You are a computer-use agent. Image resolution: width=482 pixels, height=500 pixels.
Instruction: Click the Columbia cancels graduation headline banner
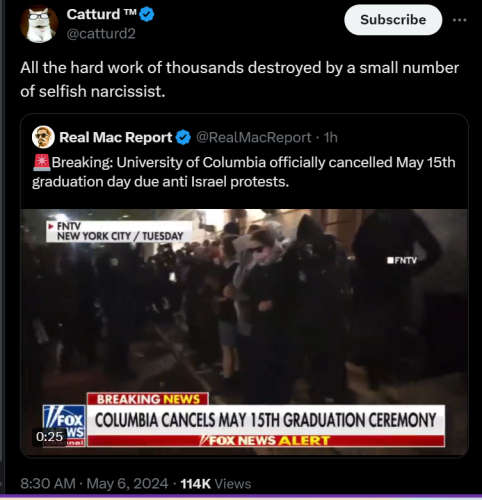pyautogui.click(x=266, y=420)
